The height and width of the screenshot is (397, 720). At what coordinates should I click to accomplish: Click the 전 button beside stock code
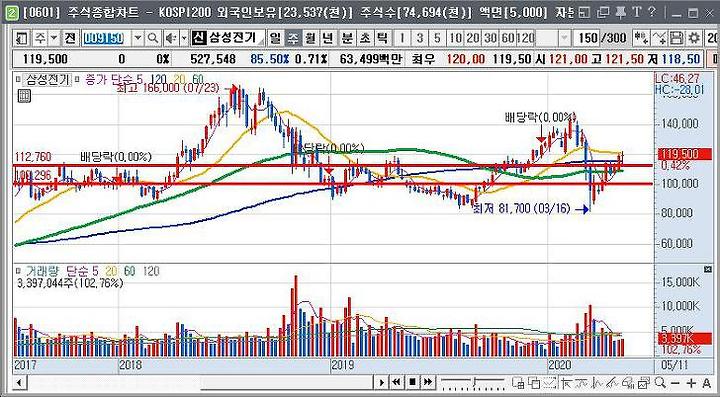[70, 38]
